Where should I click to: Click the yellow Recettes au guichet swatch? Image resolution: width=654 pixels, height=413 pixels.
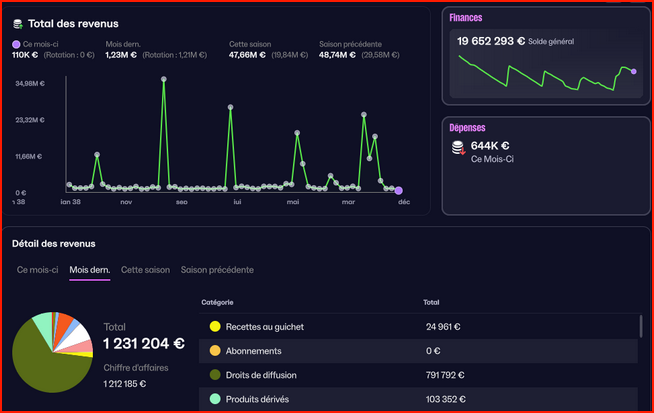click(x=214, y=326)
